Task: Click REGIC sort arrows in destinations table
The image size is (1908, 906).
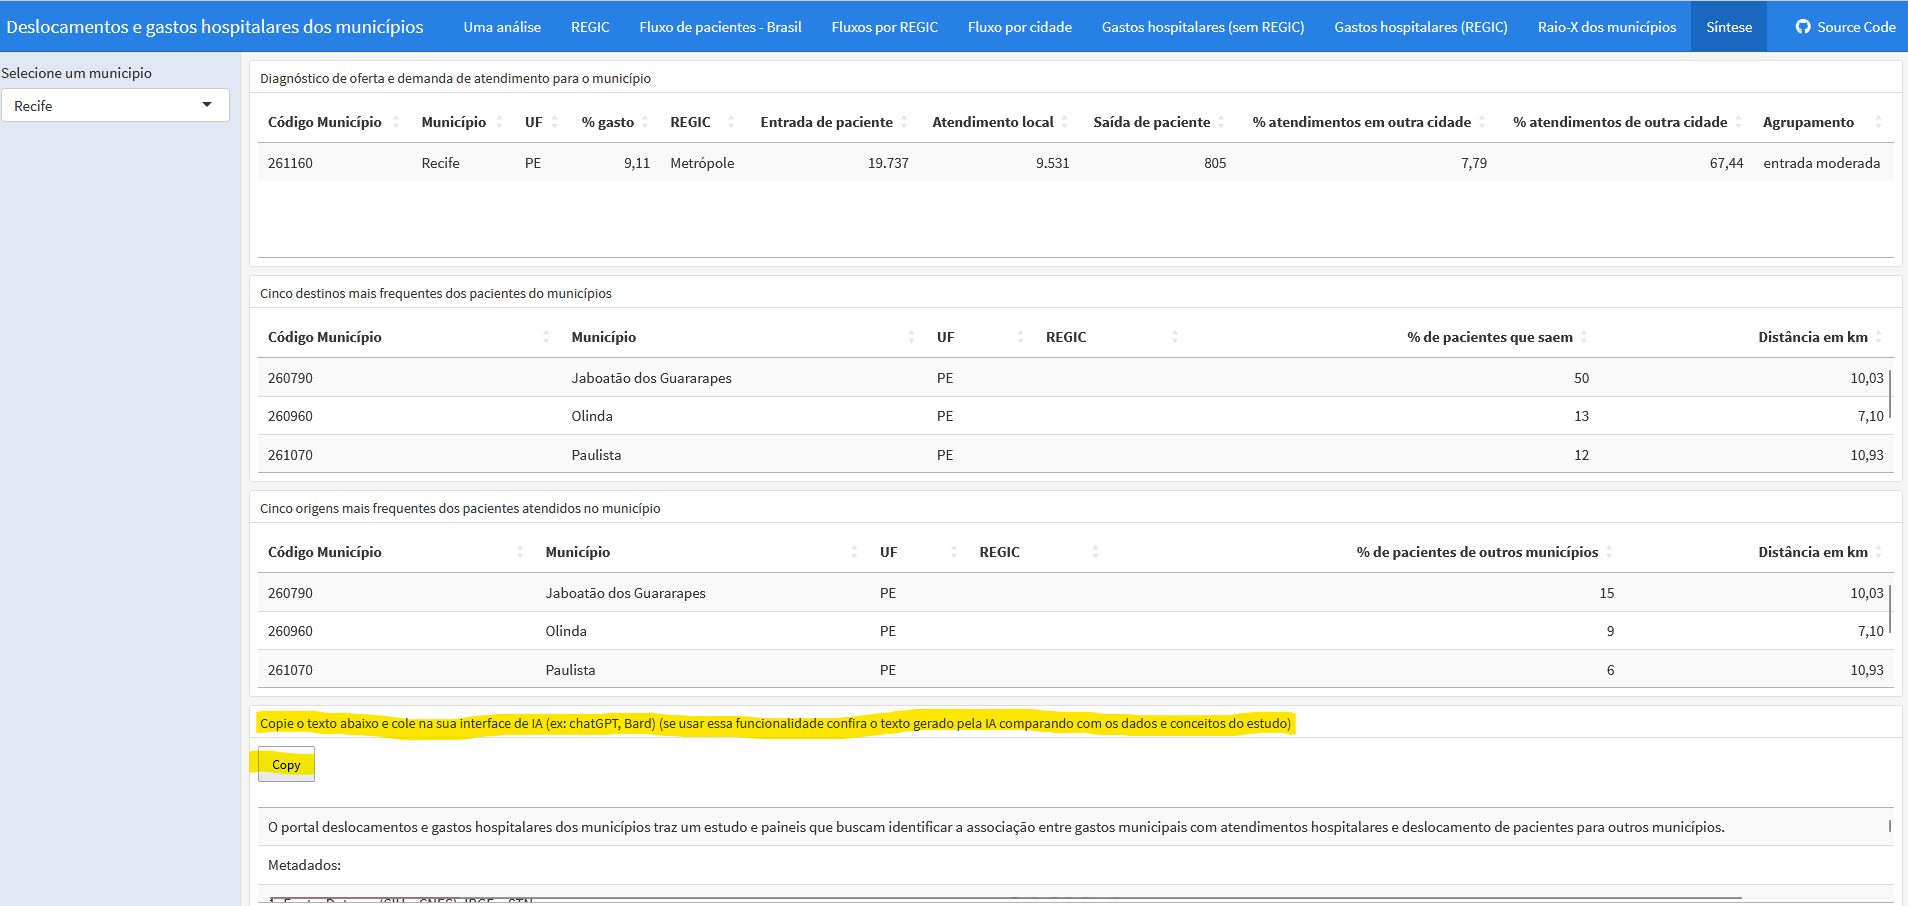Action: tap(1175, 337)
